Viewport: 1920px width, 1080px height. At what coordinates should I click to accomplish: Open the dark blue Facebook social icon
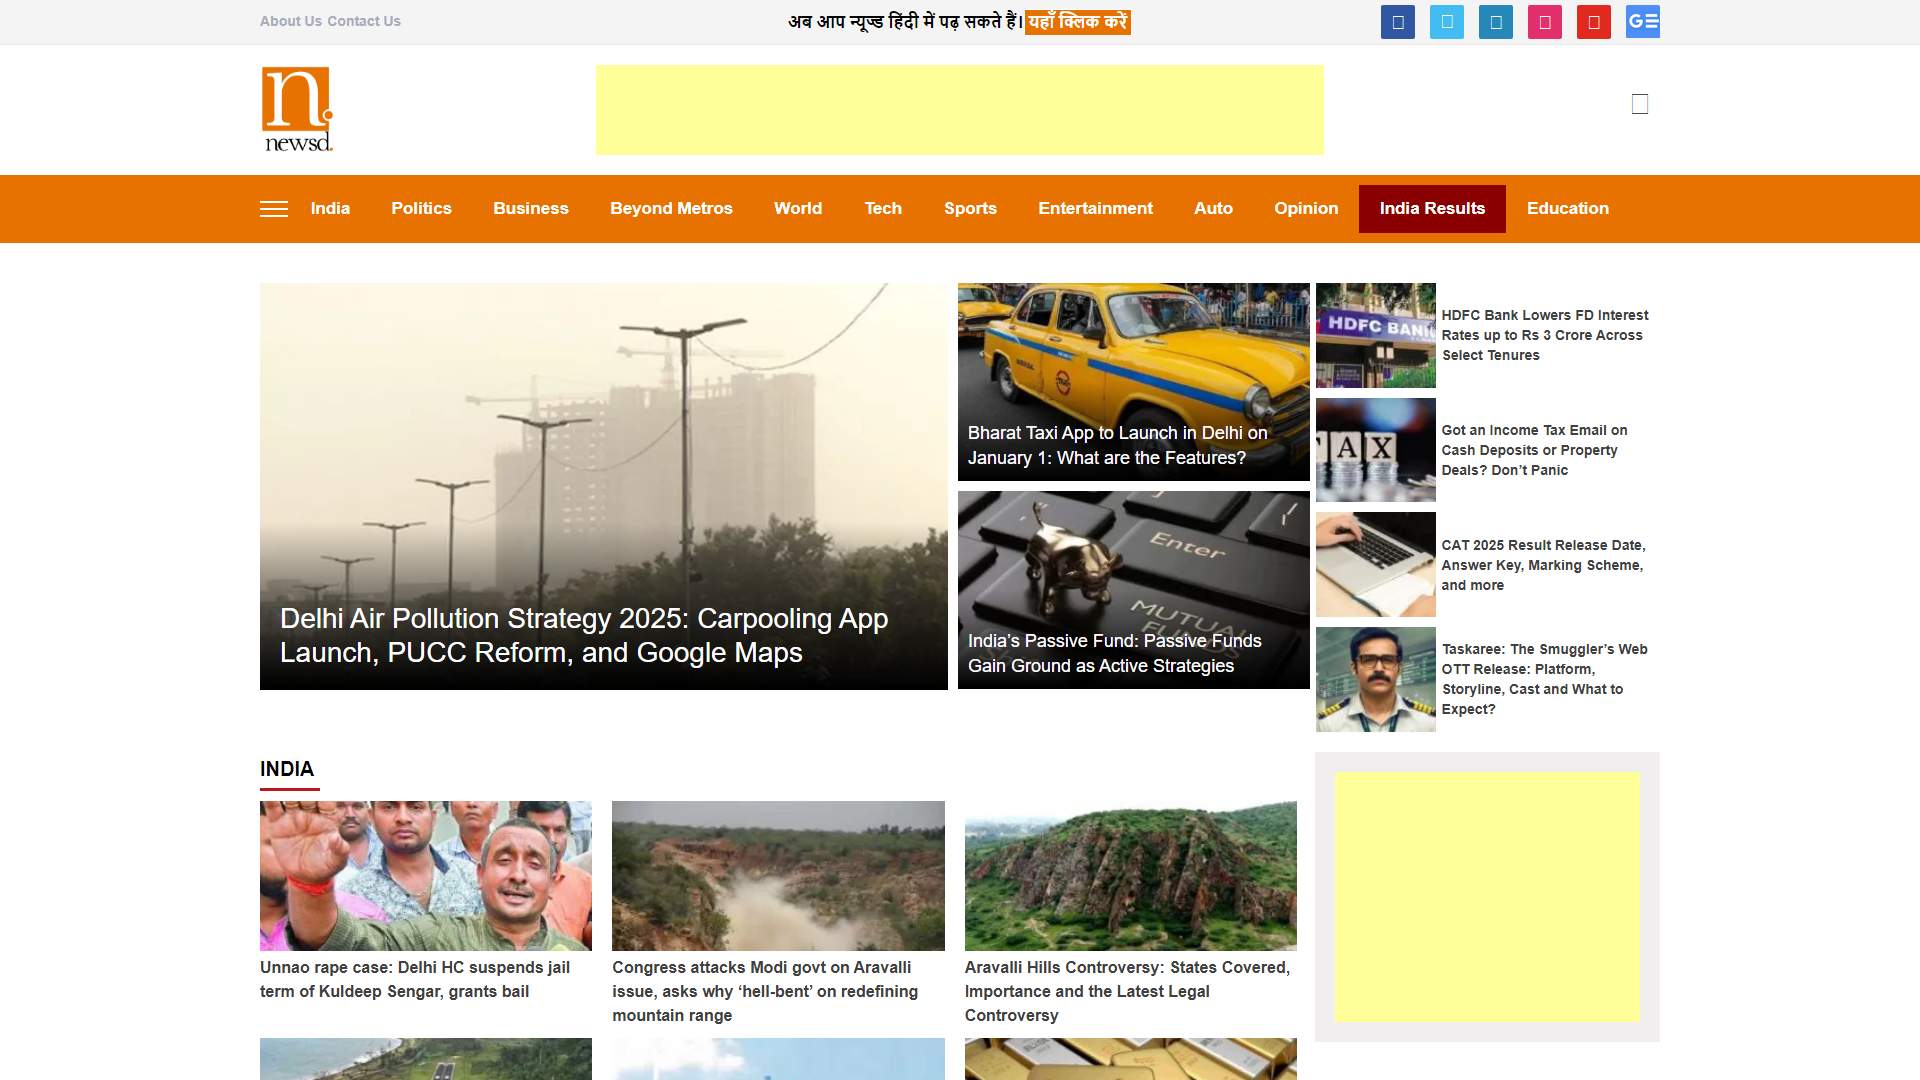(1397, 22)
